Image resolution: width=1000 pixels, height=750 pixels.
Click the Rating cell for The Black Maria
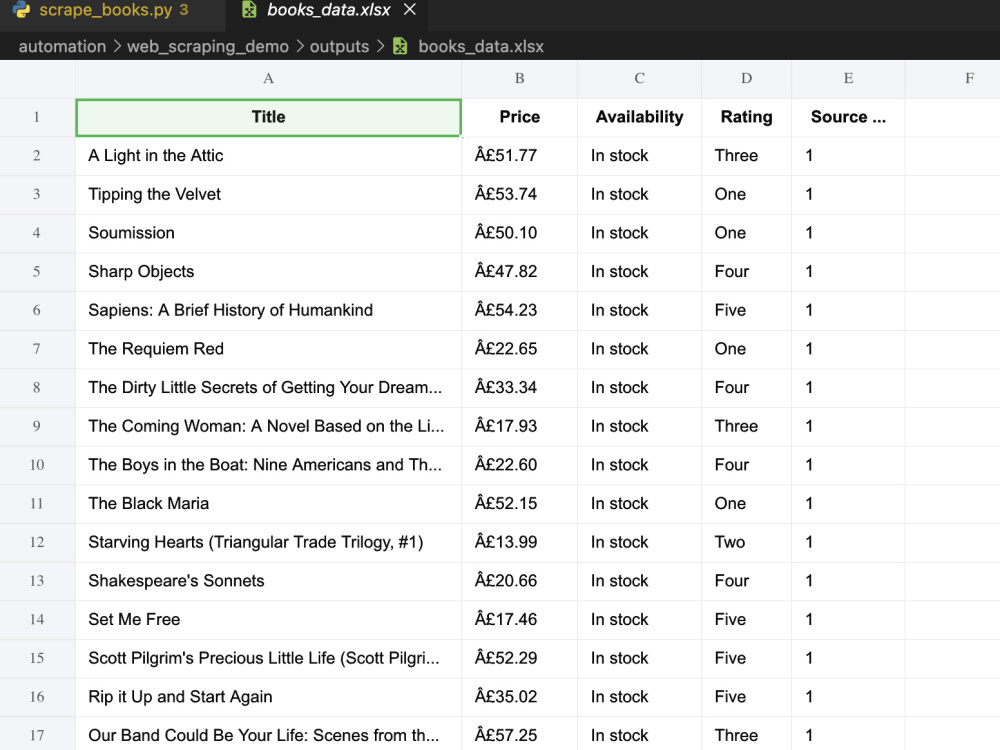746,504
